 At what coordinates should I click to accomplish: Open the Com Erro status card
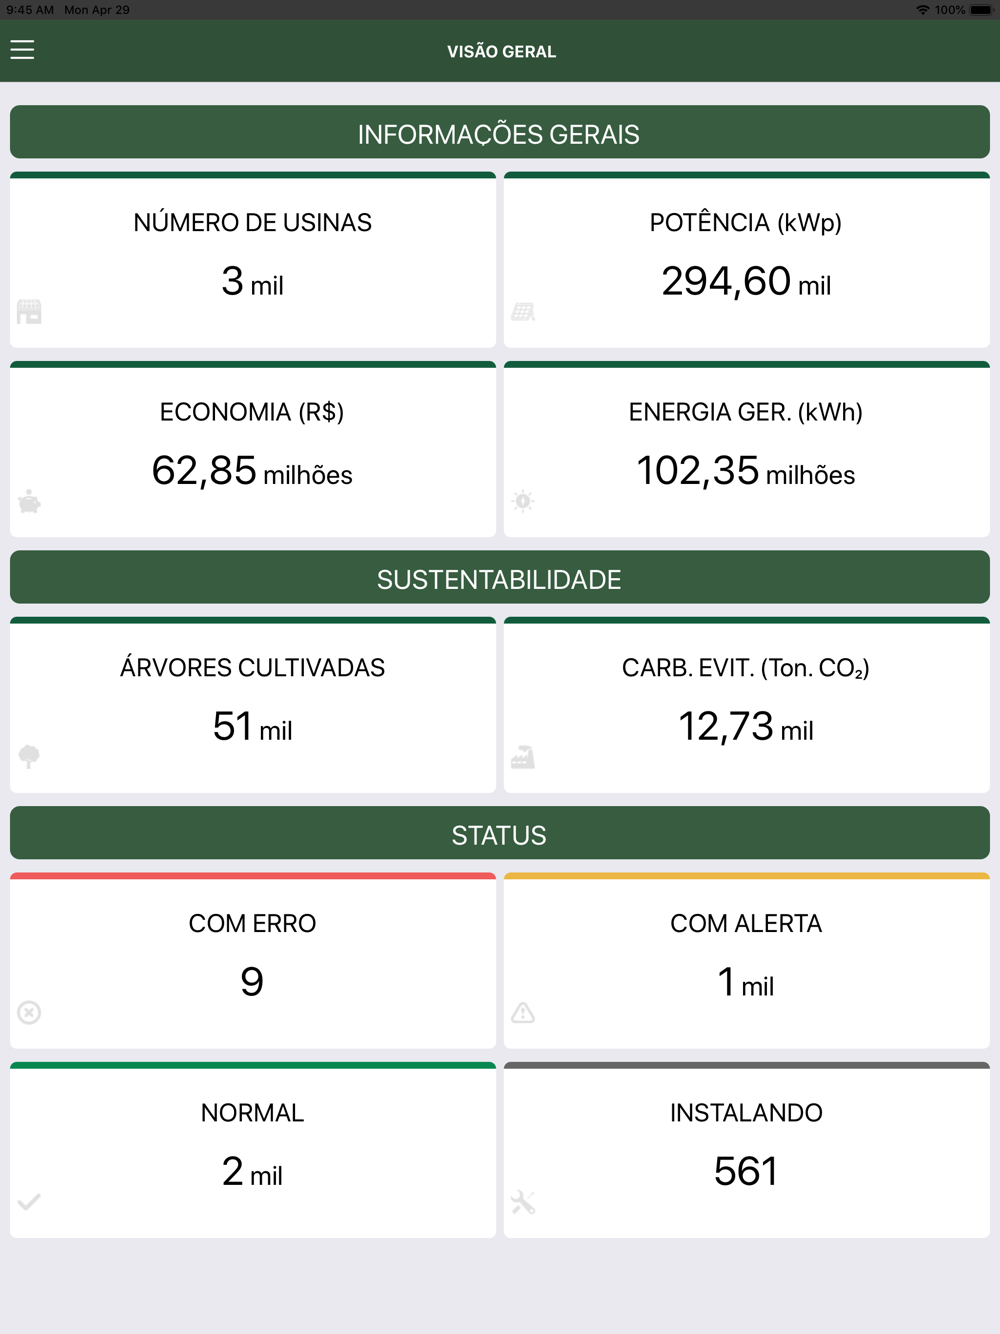[253, 961]
